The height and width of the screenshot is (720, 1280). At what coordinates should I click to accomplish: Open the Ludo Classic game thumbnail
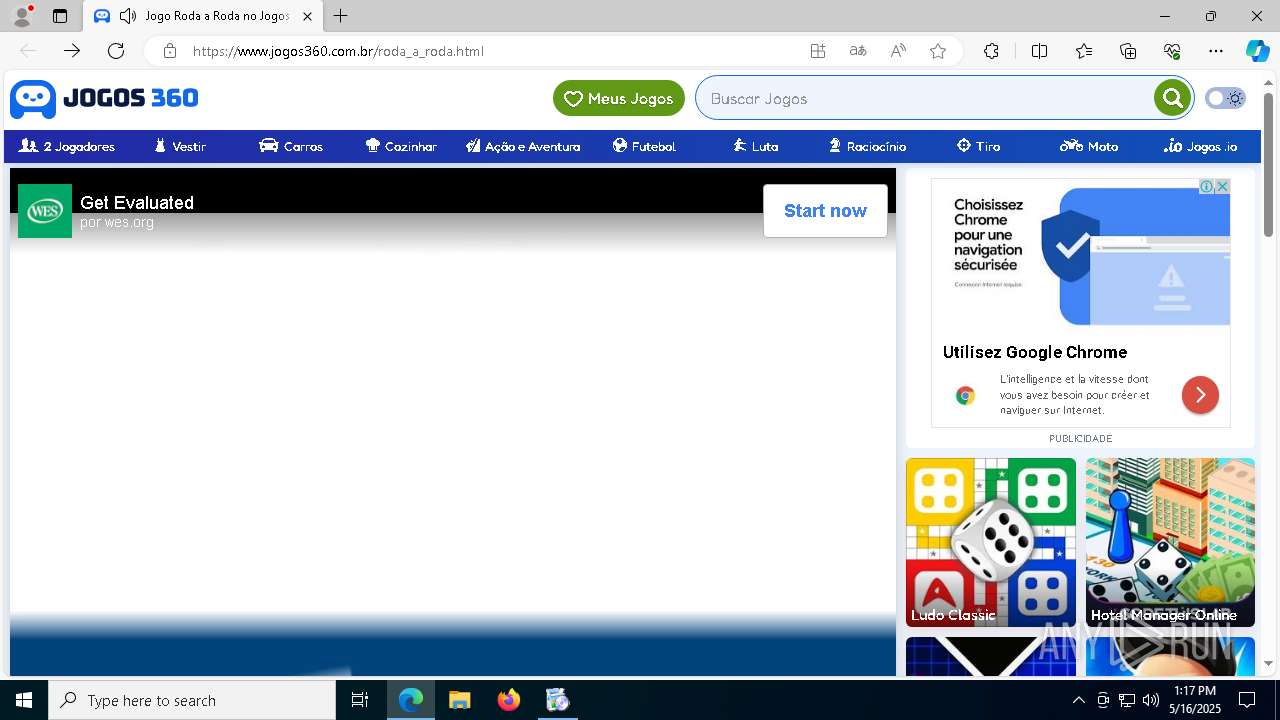point(991,542)
